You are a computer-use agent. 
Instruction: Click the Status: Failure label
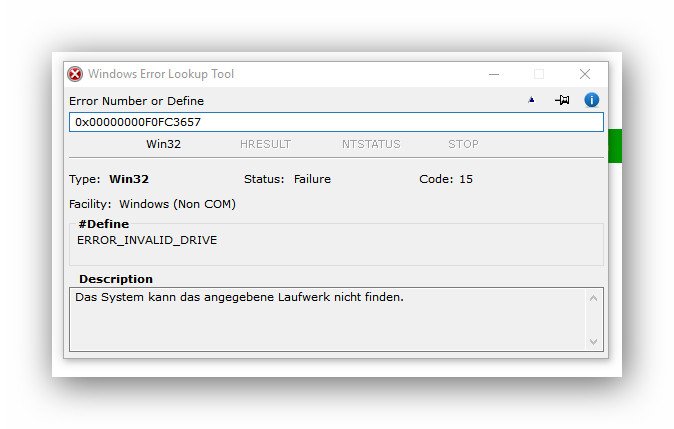click(x=287, y=179)
